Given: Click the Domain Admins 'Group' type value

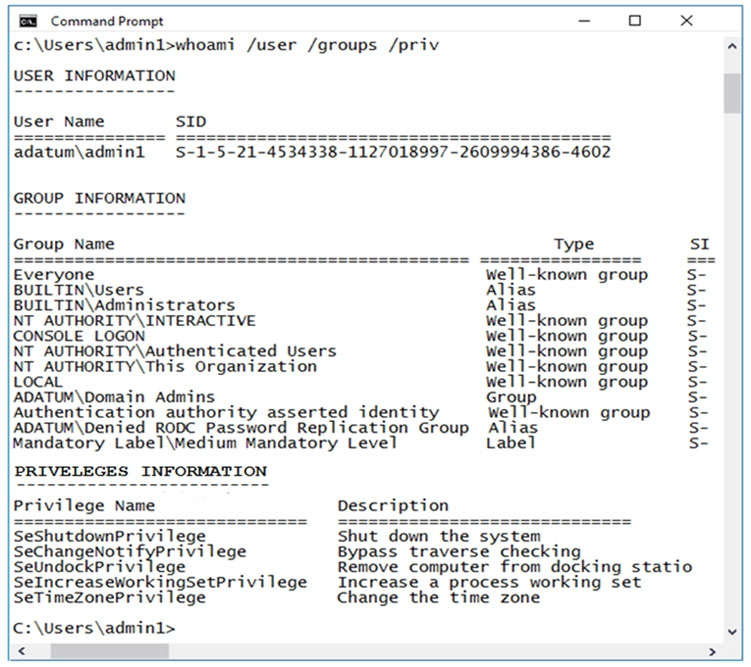Looking at the screenshot, I should tap(511, 397).
